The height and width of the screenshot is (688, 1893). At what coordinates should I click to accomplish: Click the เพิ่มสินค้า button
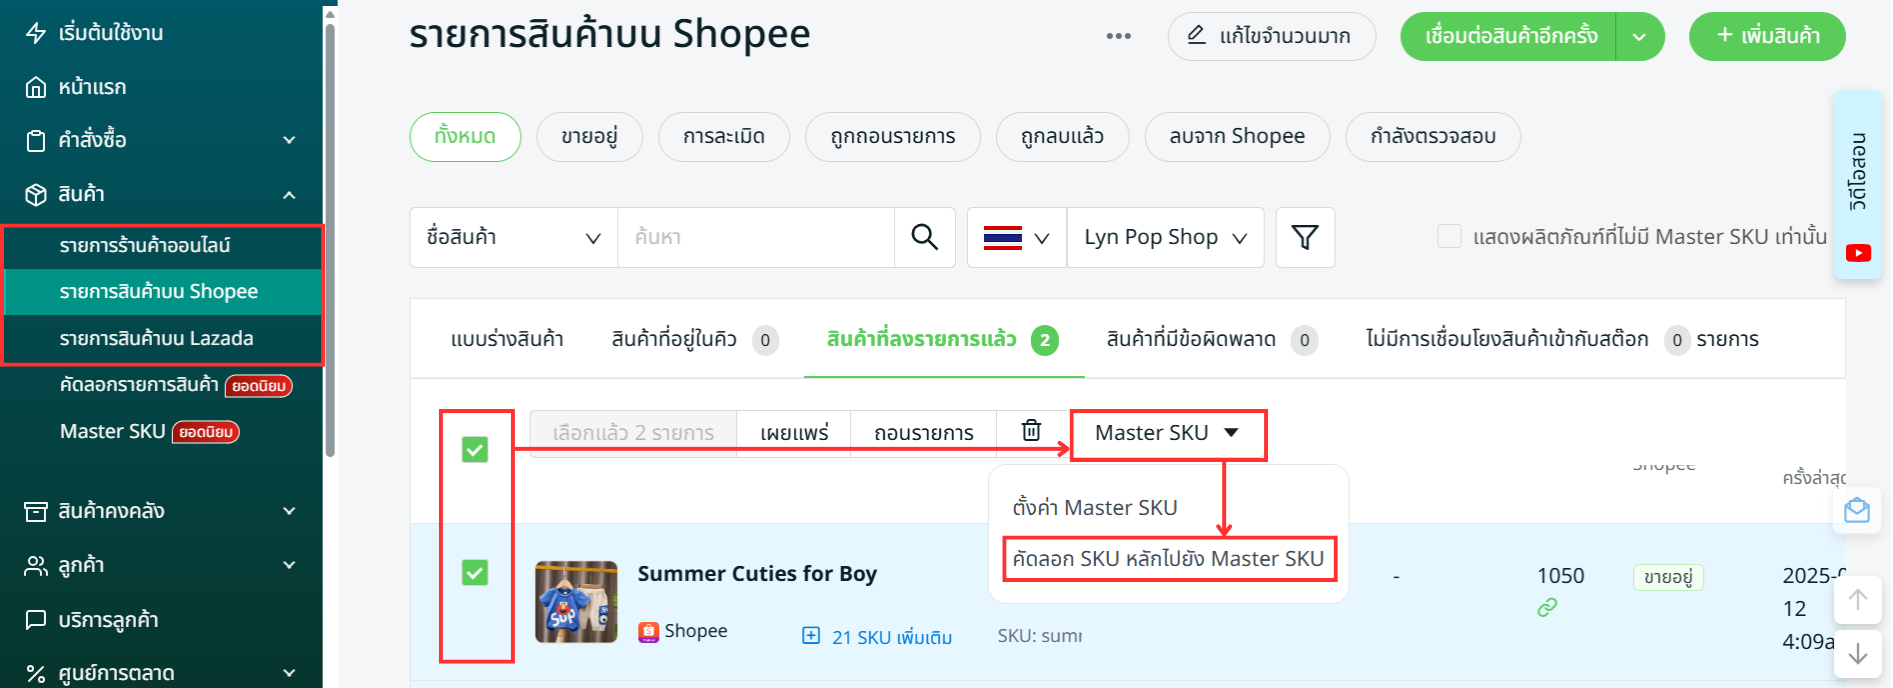1767,36
